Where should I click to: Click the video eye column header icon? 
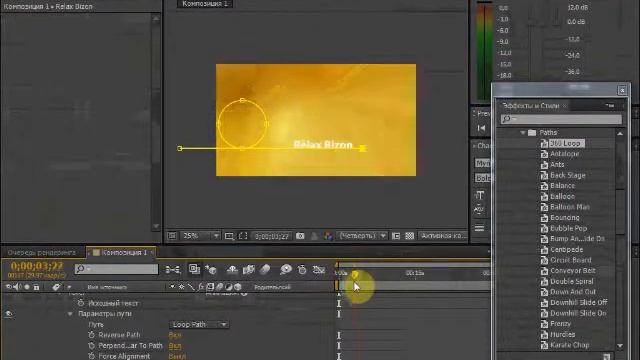[9, 287]
